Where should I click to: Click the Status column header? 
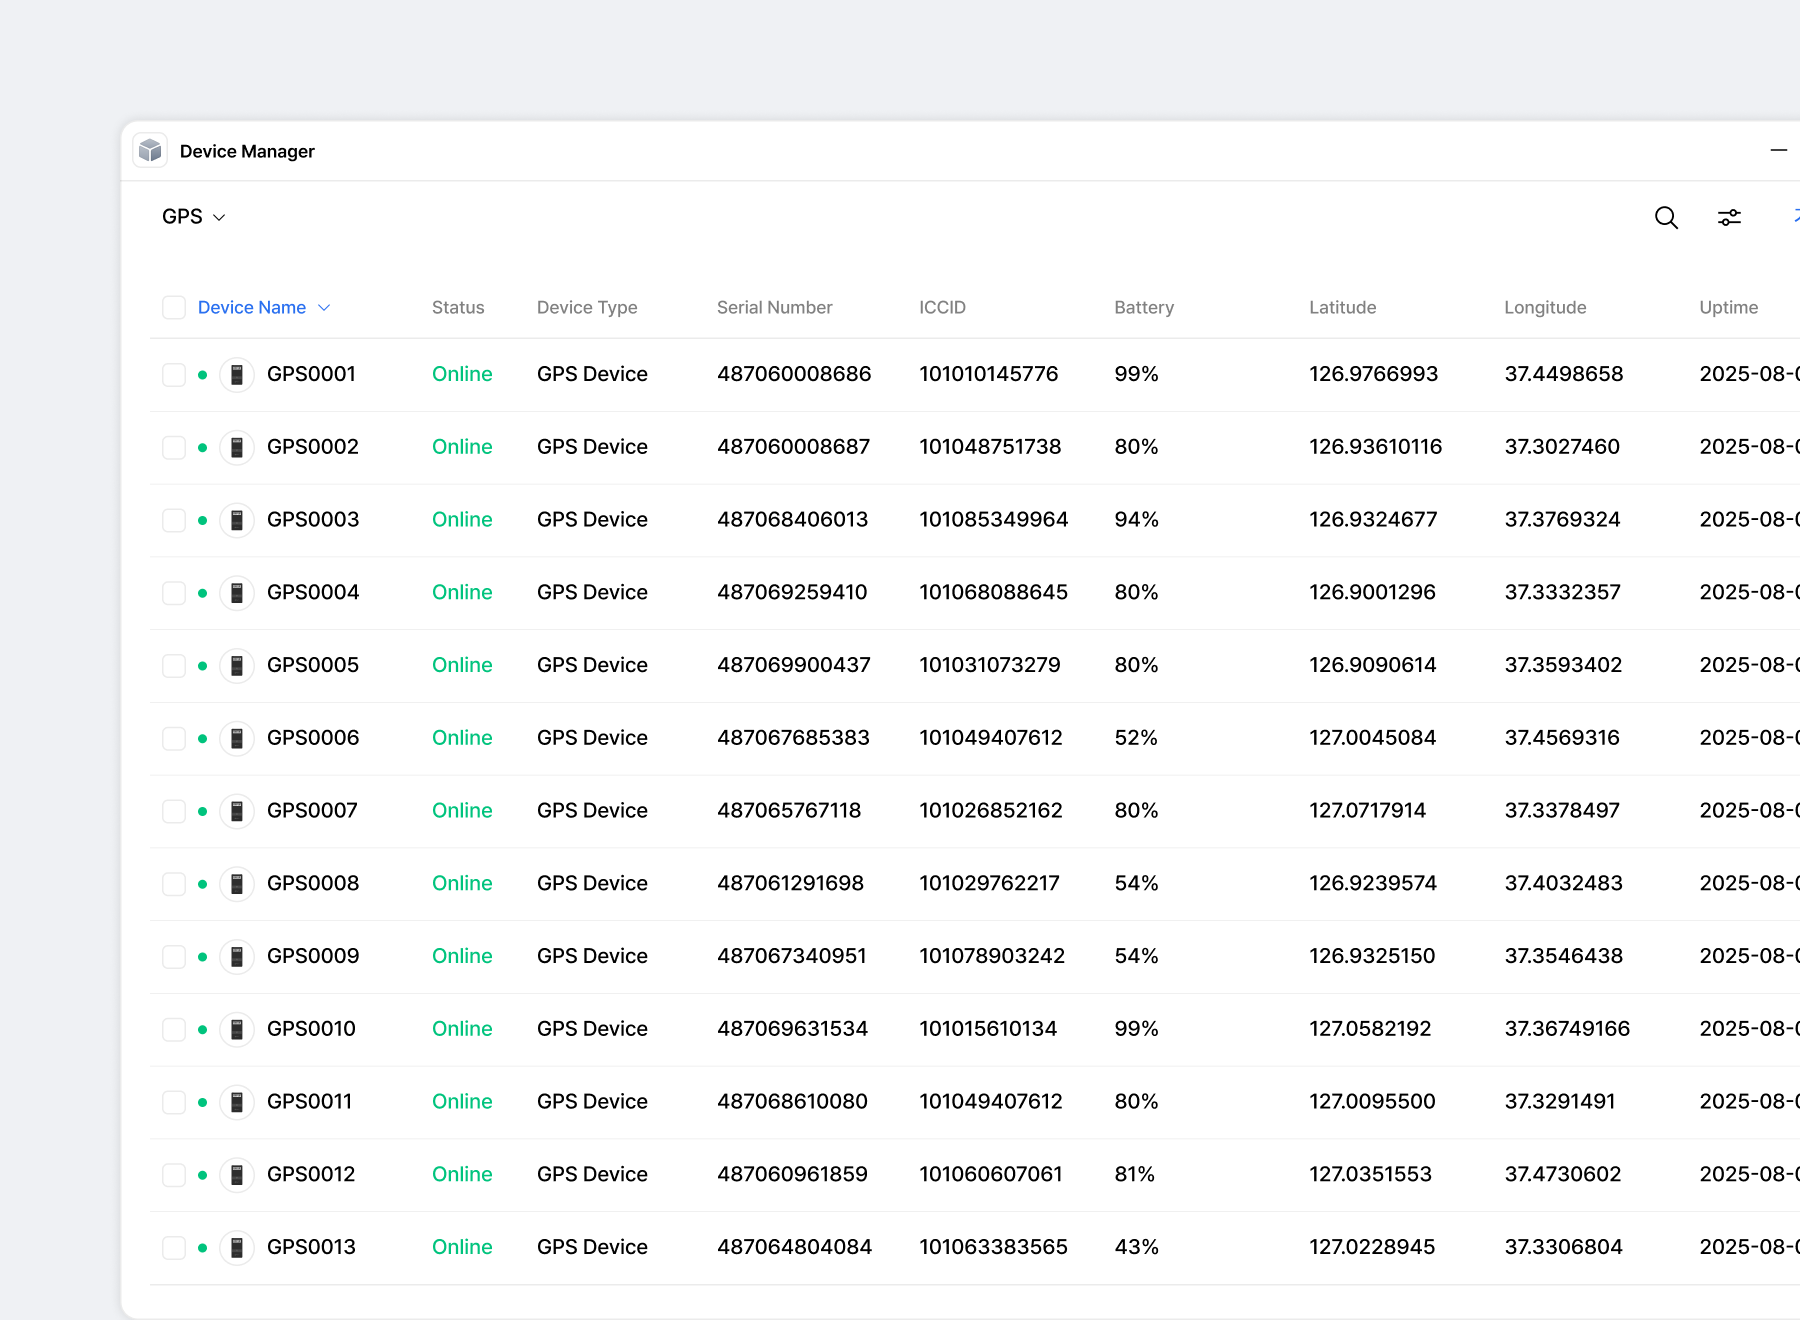458,308
